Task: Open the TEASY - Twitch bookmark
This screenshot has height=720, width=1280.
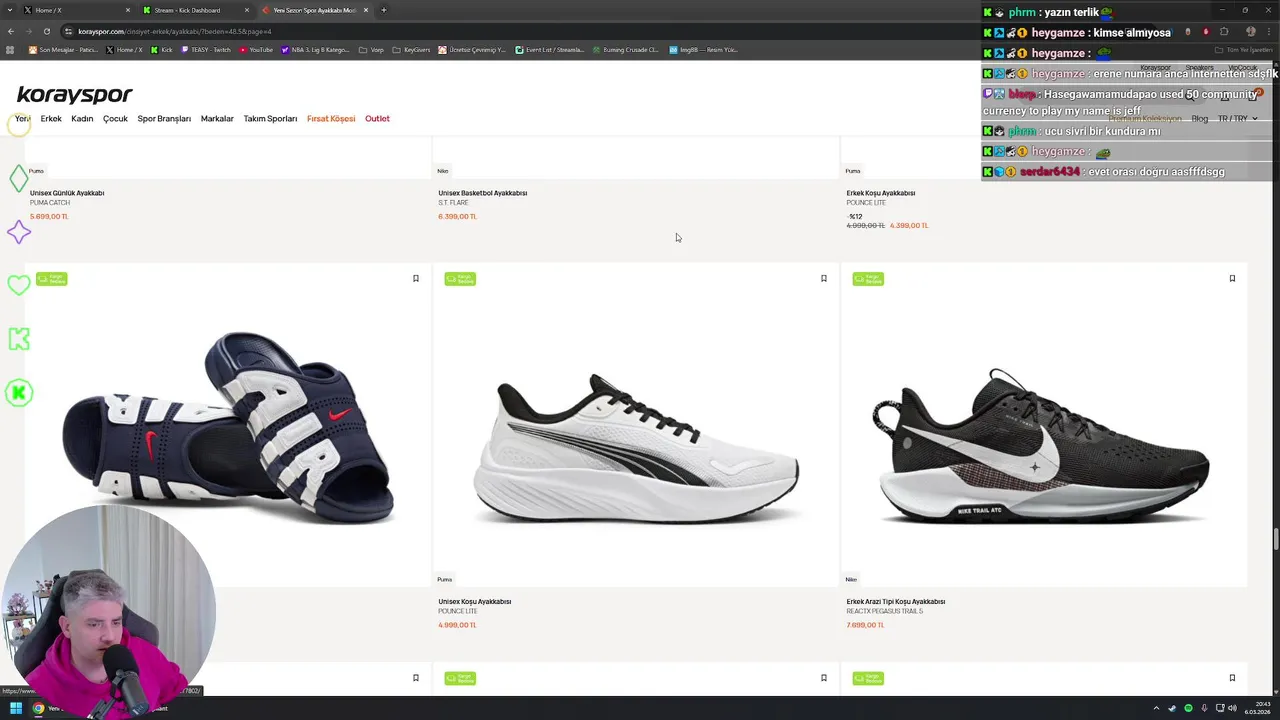Action: [206, 50]
